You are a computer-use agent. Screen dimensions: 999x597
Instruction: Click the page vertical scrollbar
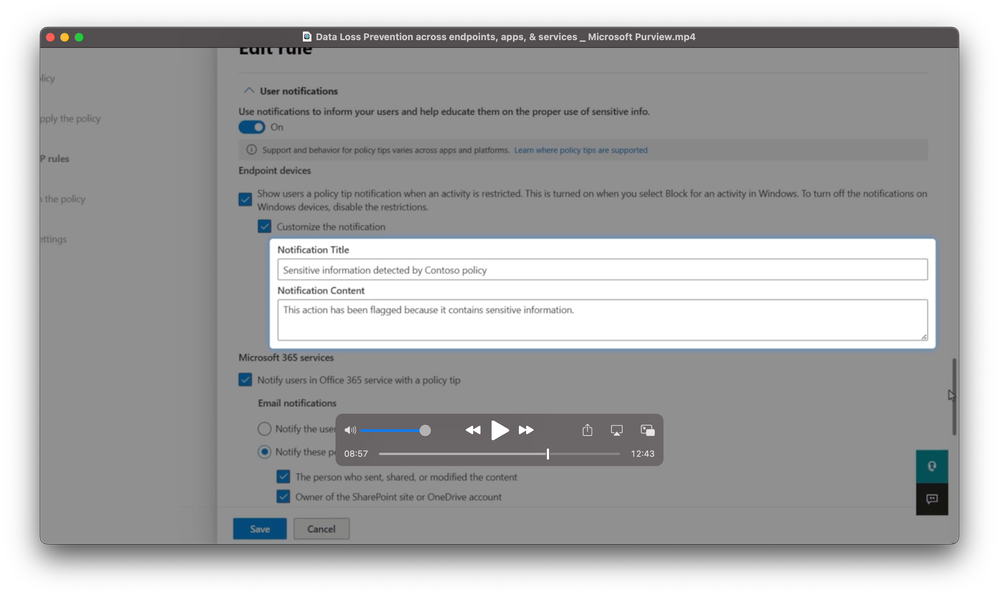pyautogui.click(x=954, y=396)
